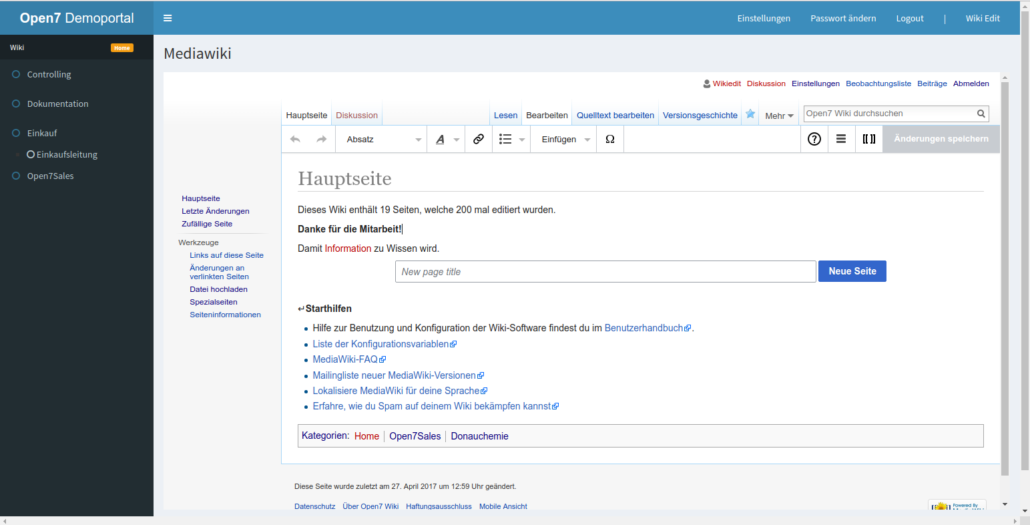Image resolution: width=1030 pixels, height=525 pixels.
Task: Open the editor help question-mark icon
Action: pos(814,139)
